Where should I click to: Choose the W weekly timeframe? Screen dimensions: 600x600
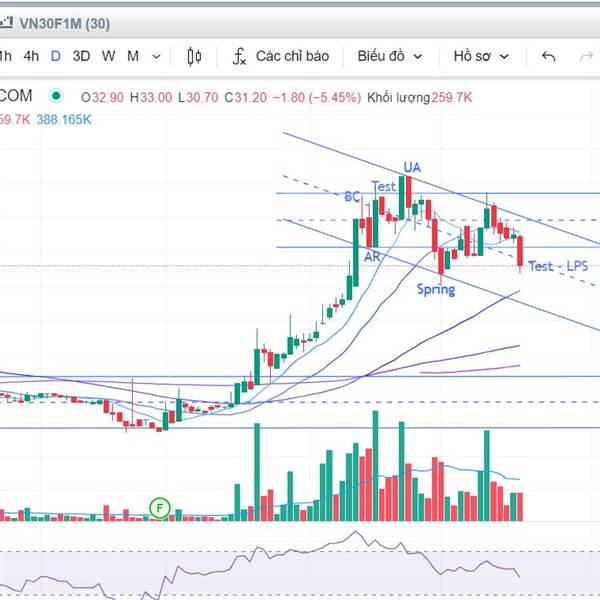[108, 56]
